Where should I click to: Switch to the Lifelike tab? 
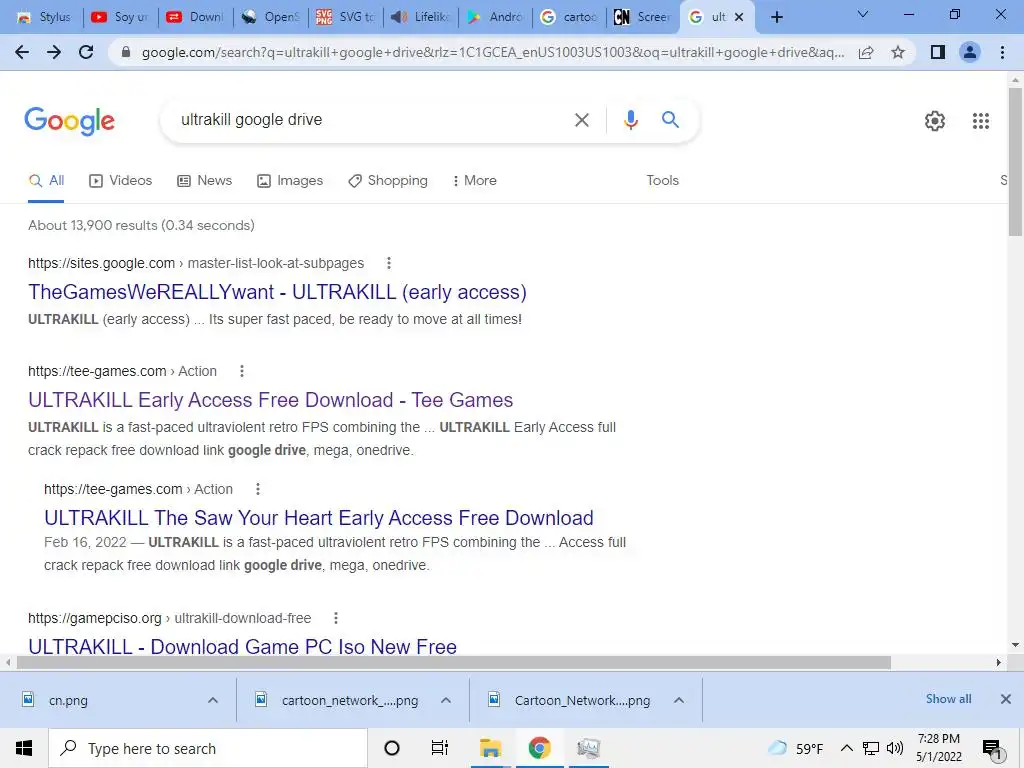tap(421, 17)
